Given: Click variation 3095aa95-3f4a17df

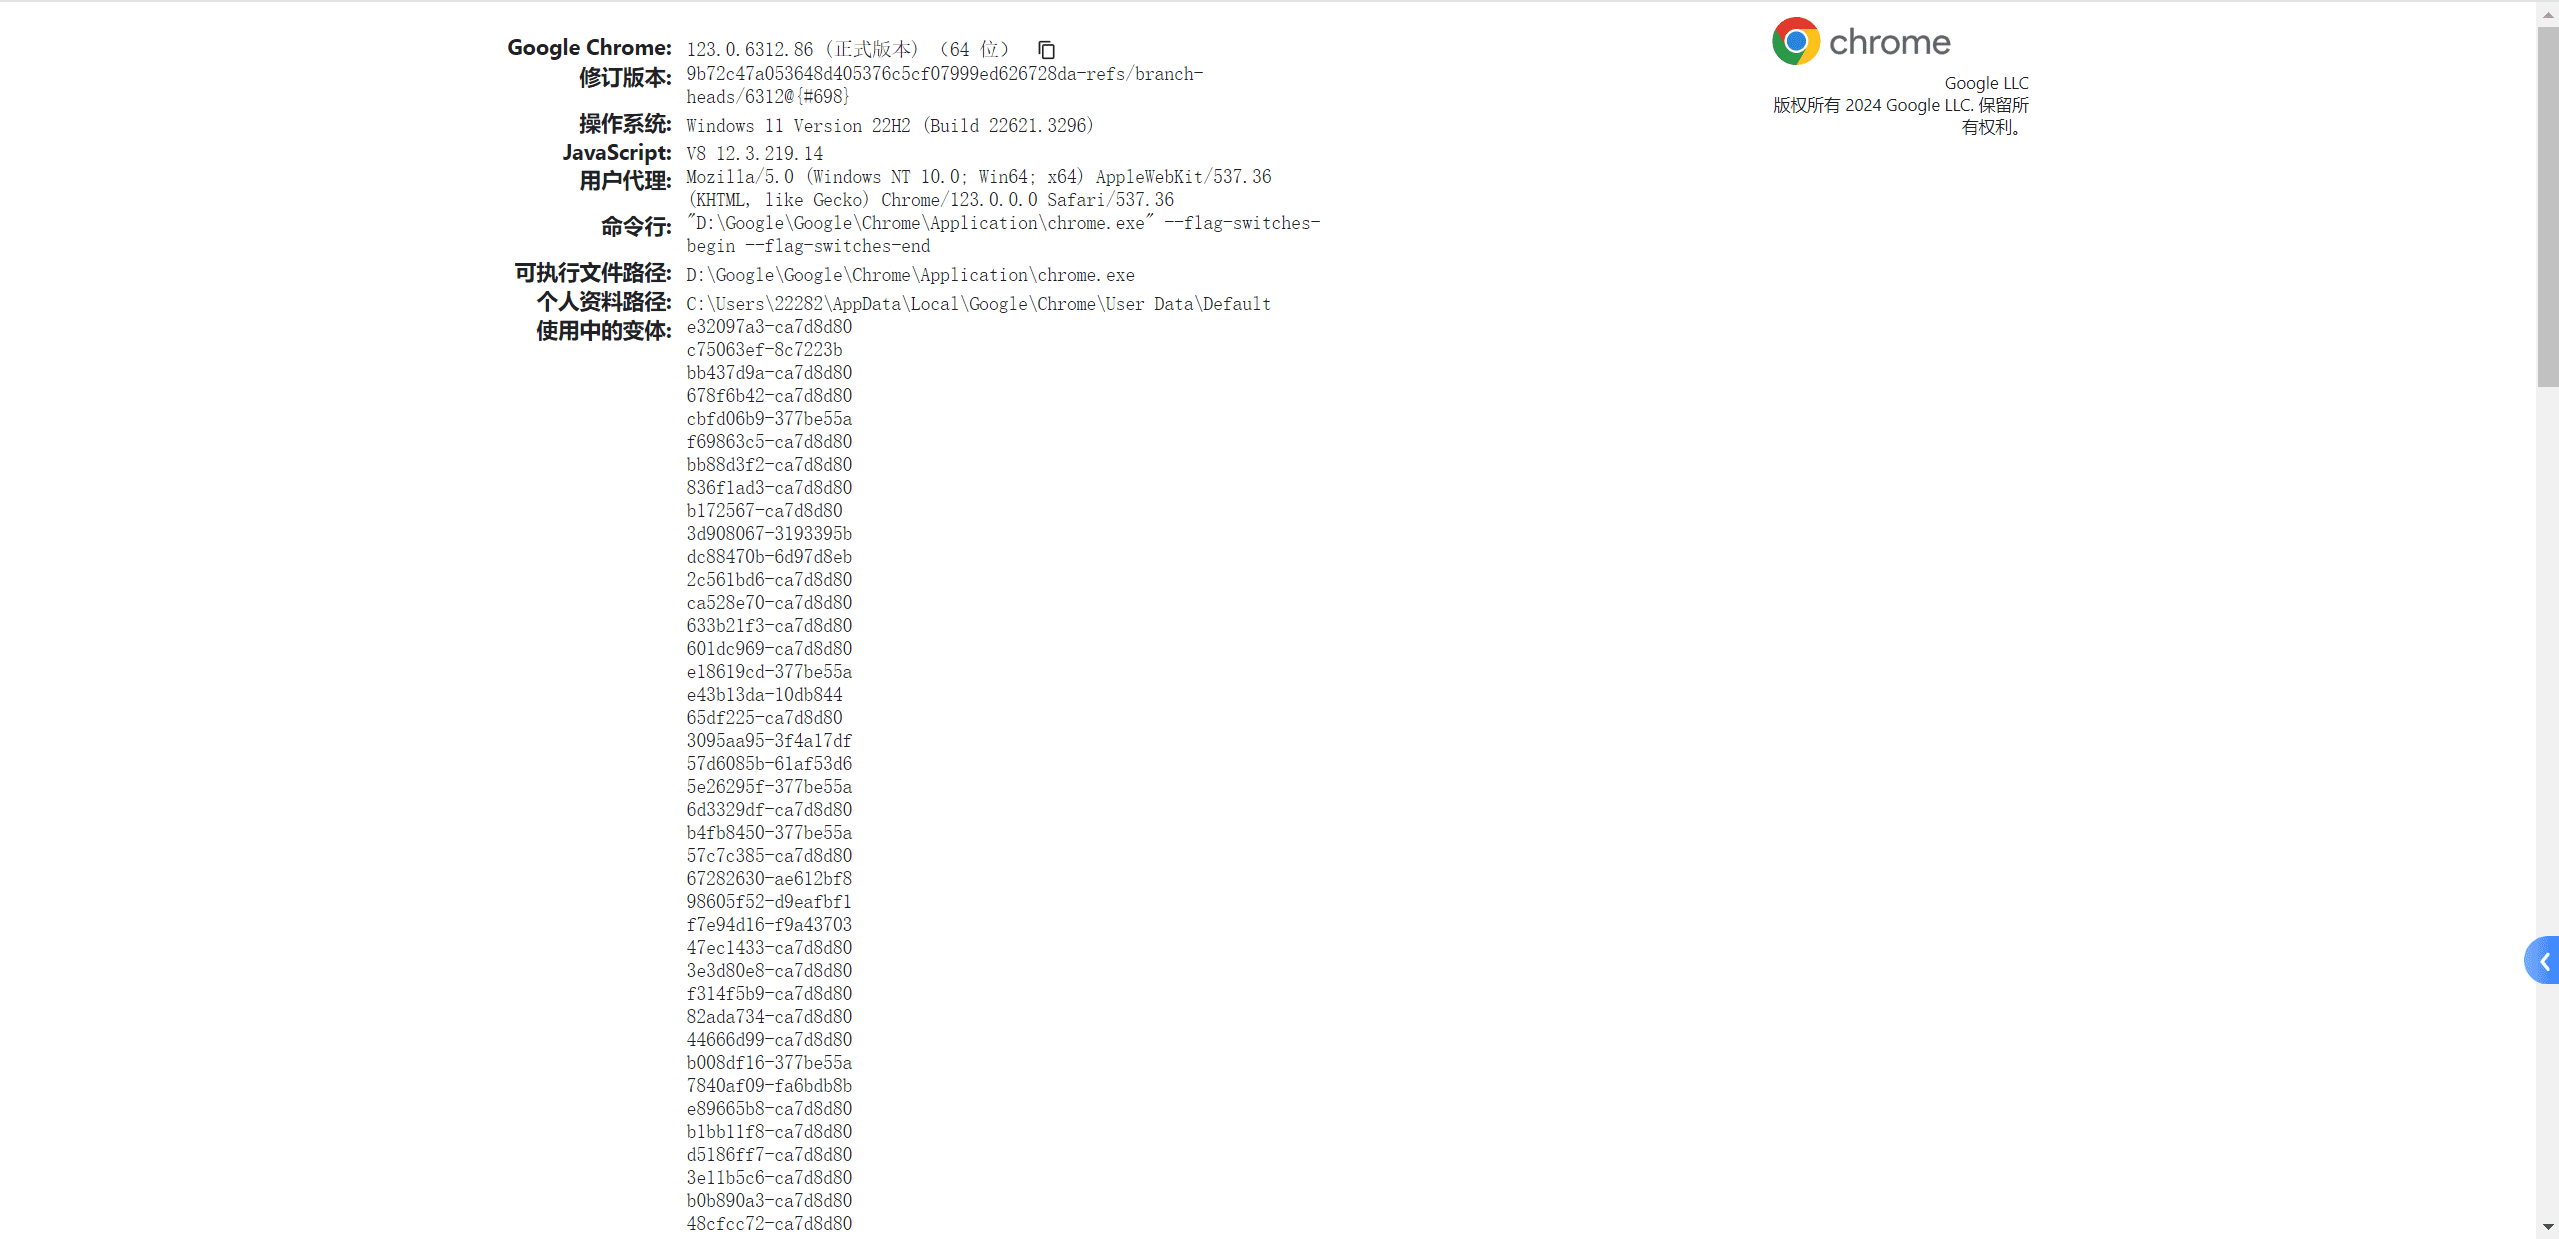Looking at the screenshot, I should 769,741.
